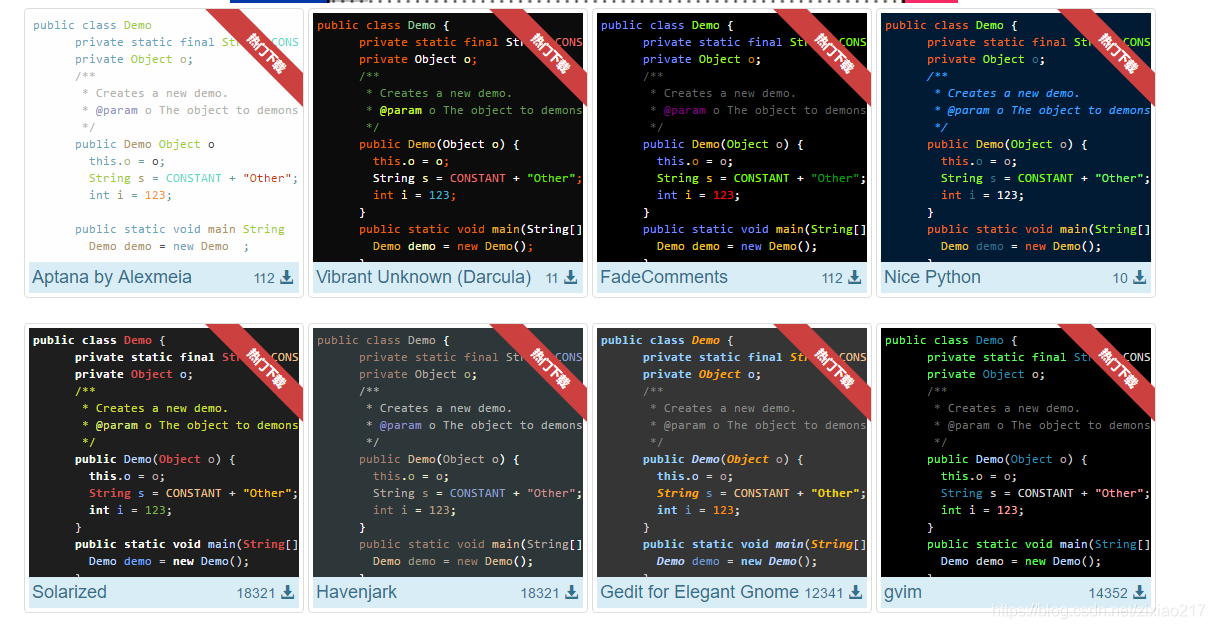This screenshot has height=629, width=1215.
Task: Click the download count 112 of Aptana by Alexmeia
Action: tap(264, 278)
